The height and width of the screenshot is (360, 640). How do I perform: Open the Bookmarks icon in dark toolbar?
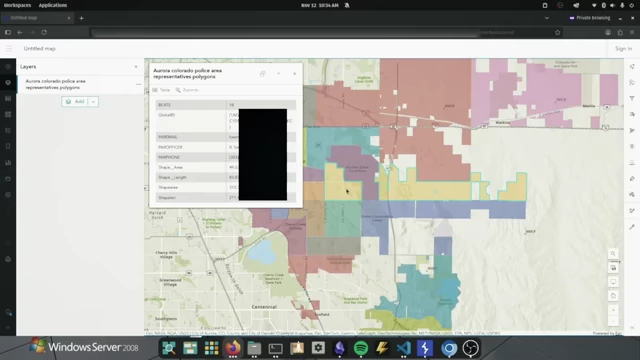(8, 146)
